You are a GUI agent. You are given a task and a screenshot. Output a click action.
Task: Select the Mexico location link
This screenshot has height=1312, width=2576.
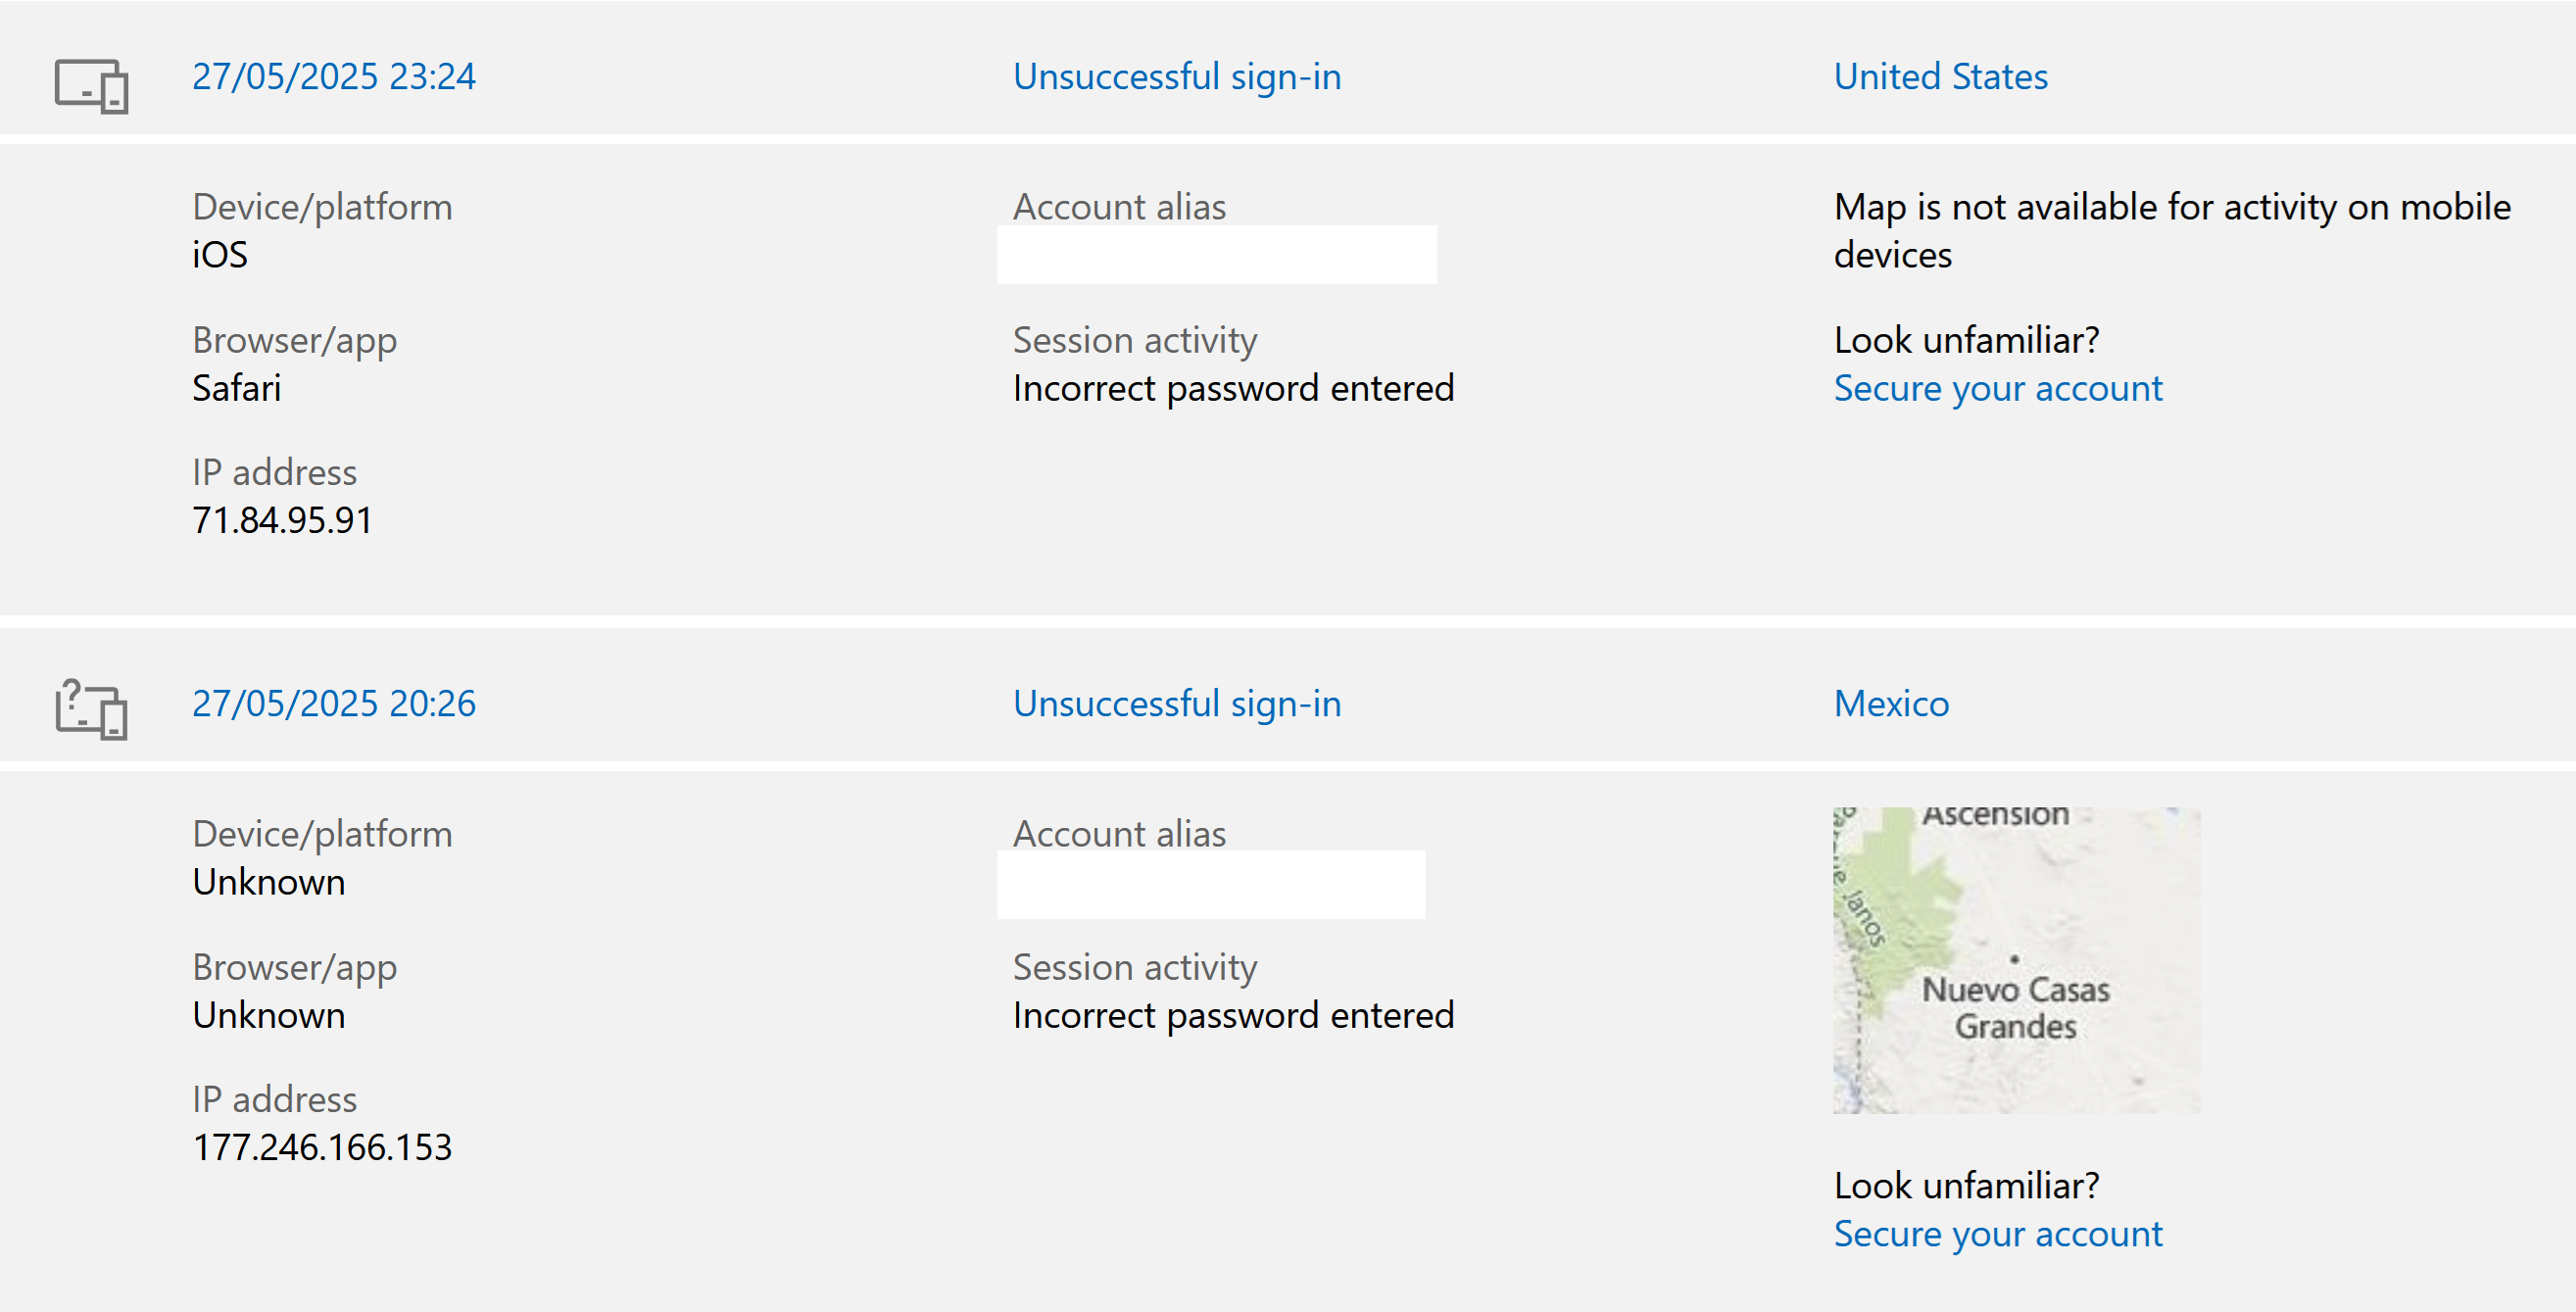click(1891, 703)
